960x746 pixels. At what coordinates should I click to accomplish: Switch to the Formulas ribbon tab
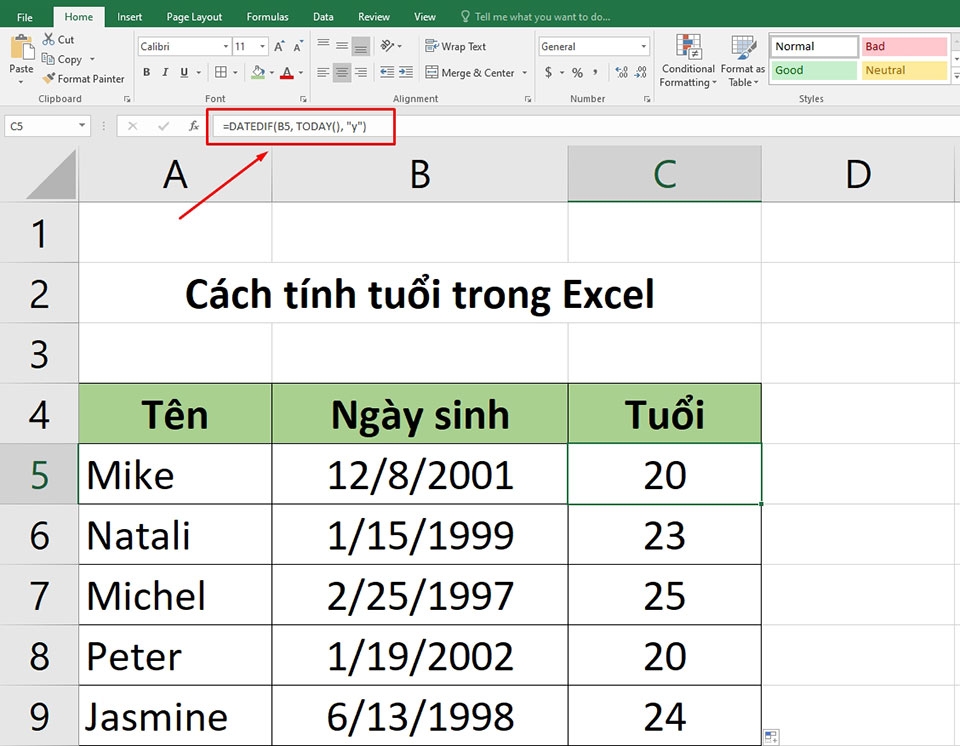click(267, 16)
